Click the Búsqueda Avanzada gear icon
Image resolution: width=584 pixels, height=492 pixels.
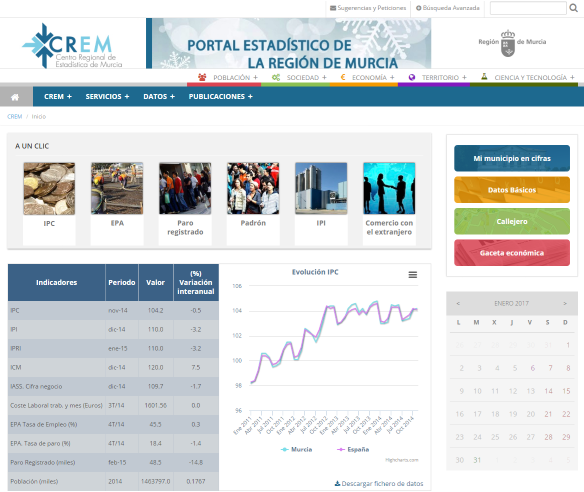(x=418, y=8)
